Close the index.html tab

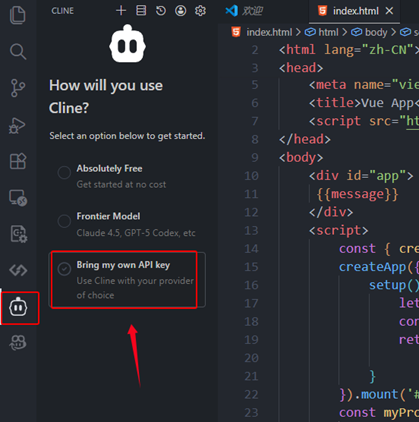389,11
